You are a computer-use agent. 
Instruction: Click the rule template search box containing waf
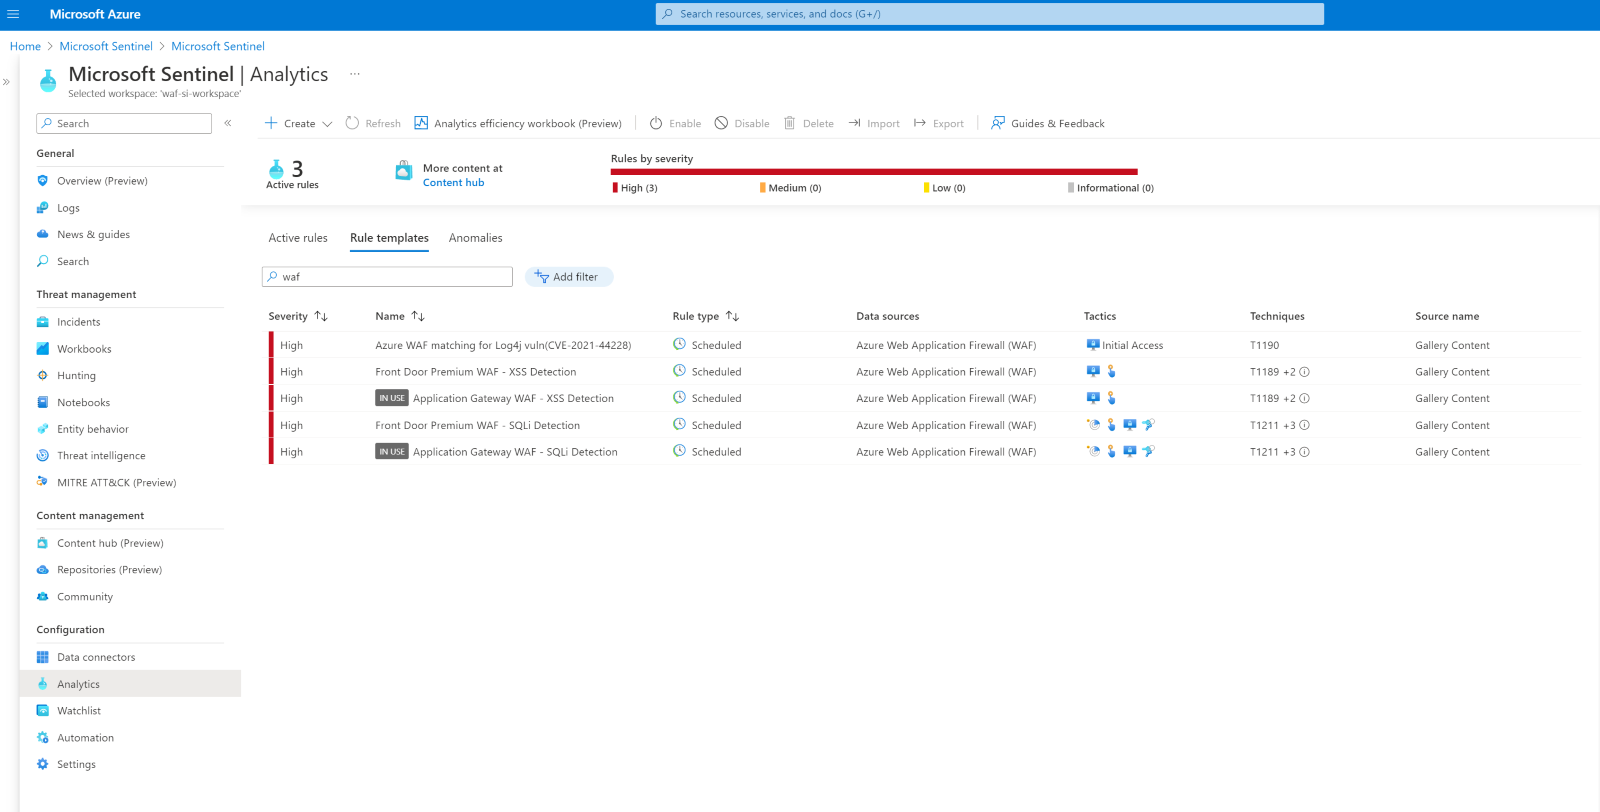coord(387,277)
